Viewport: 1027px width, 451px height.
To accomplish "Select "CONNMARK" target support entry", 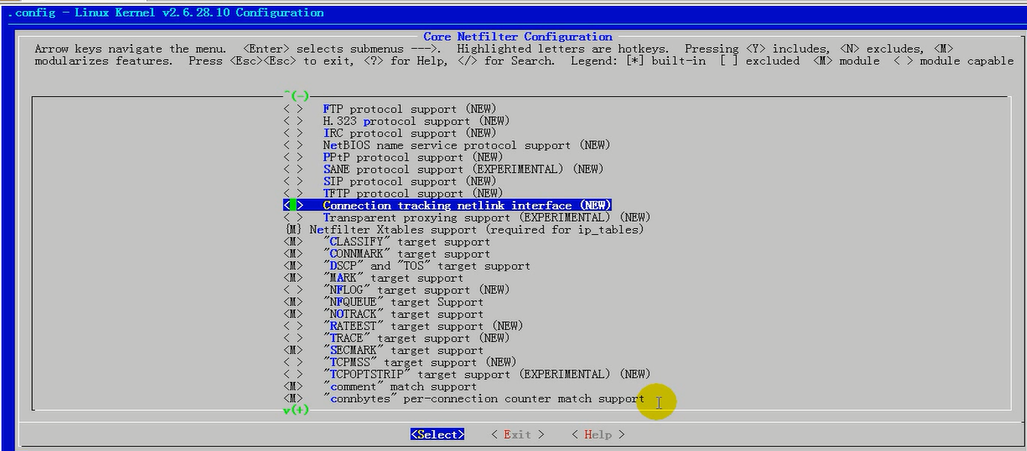I will coord(407,254).
